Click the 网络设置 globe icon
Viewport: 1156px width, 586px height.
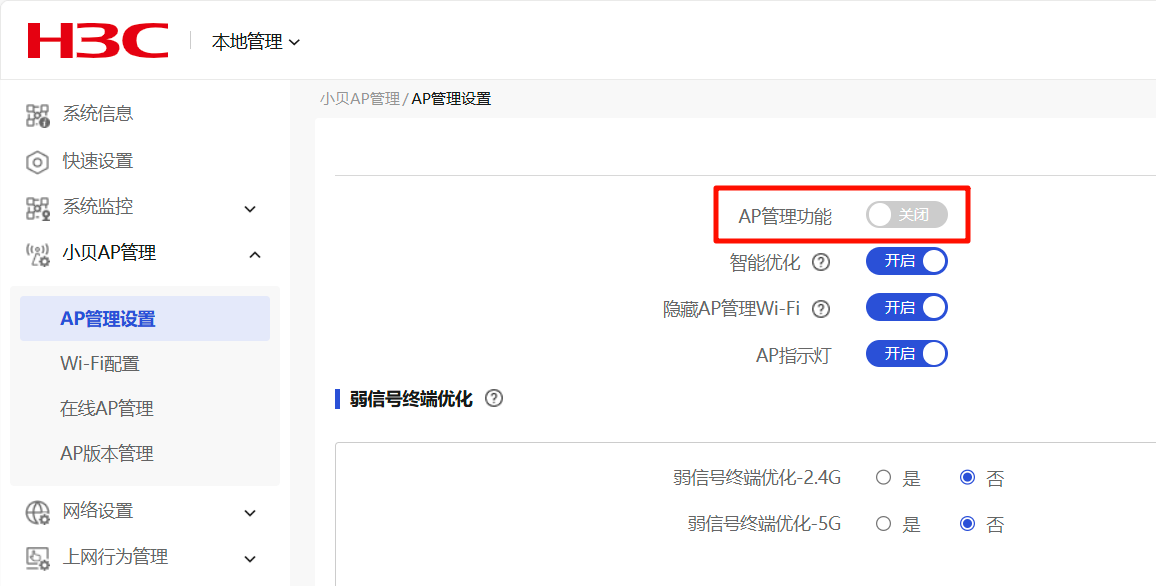(x=37, y=512)
